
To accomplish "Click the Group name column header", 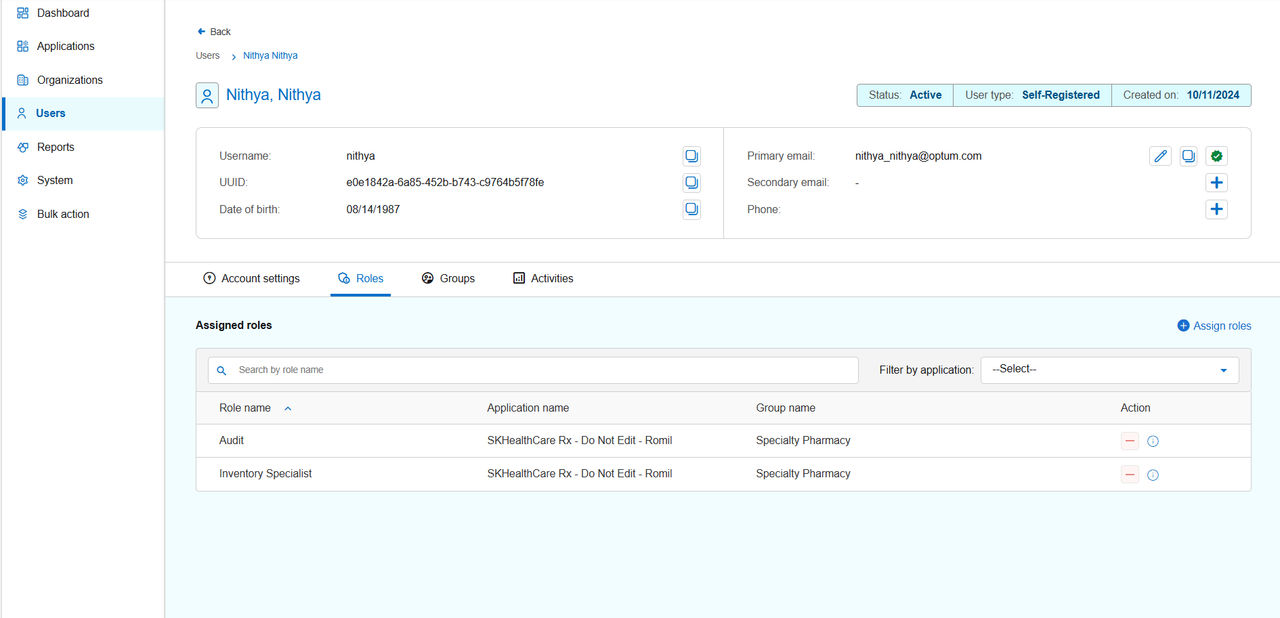I will [786, 408].
